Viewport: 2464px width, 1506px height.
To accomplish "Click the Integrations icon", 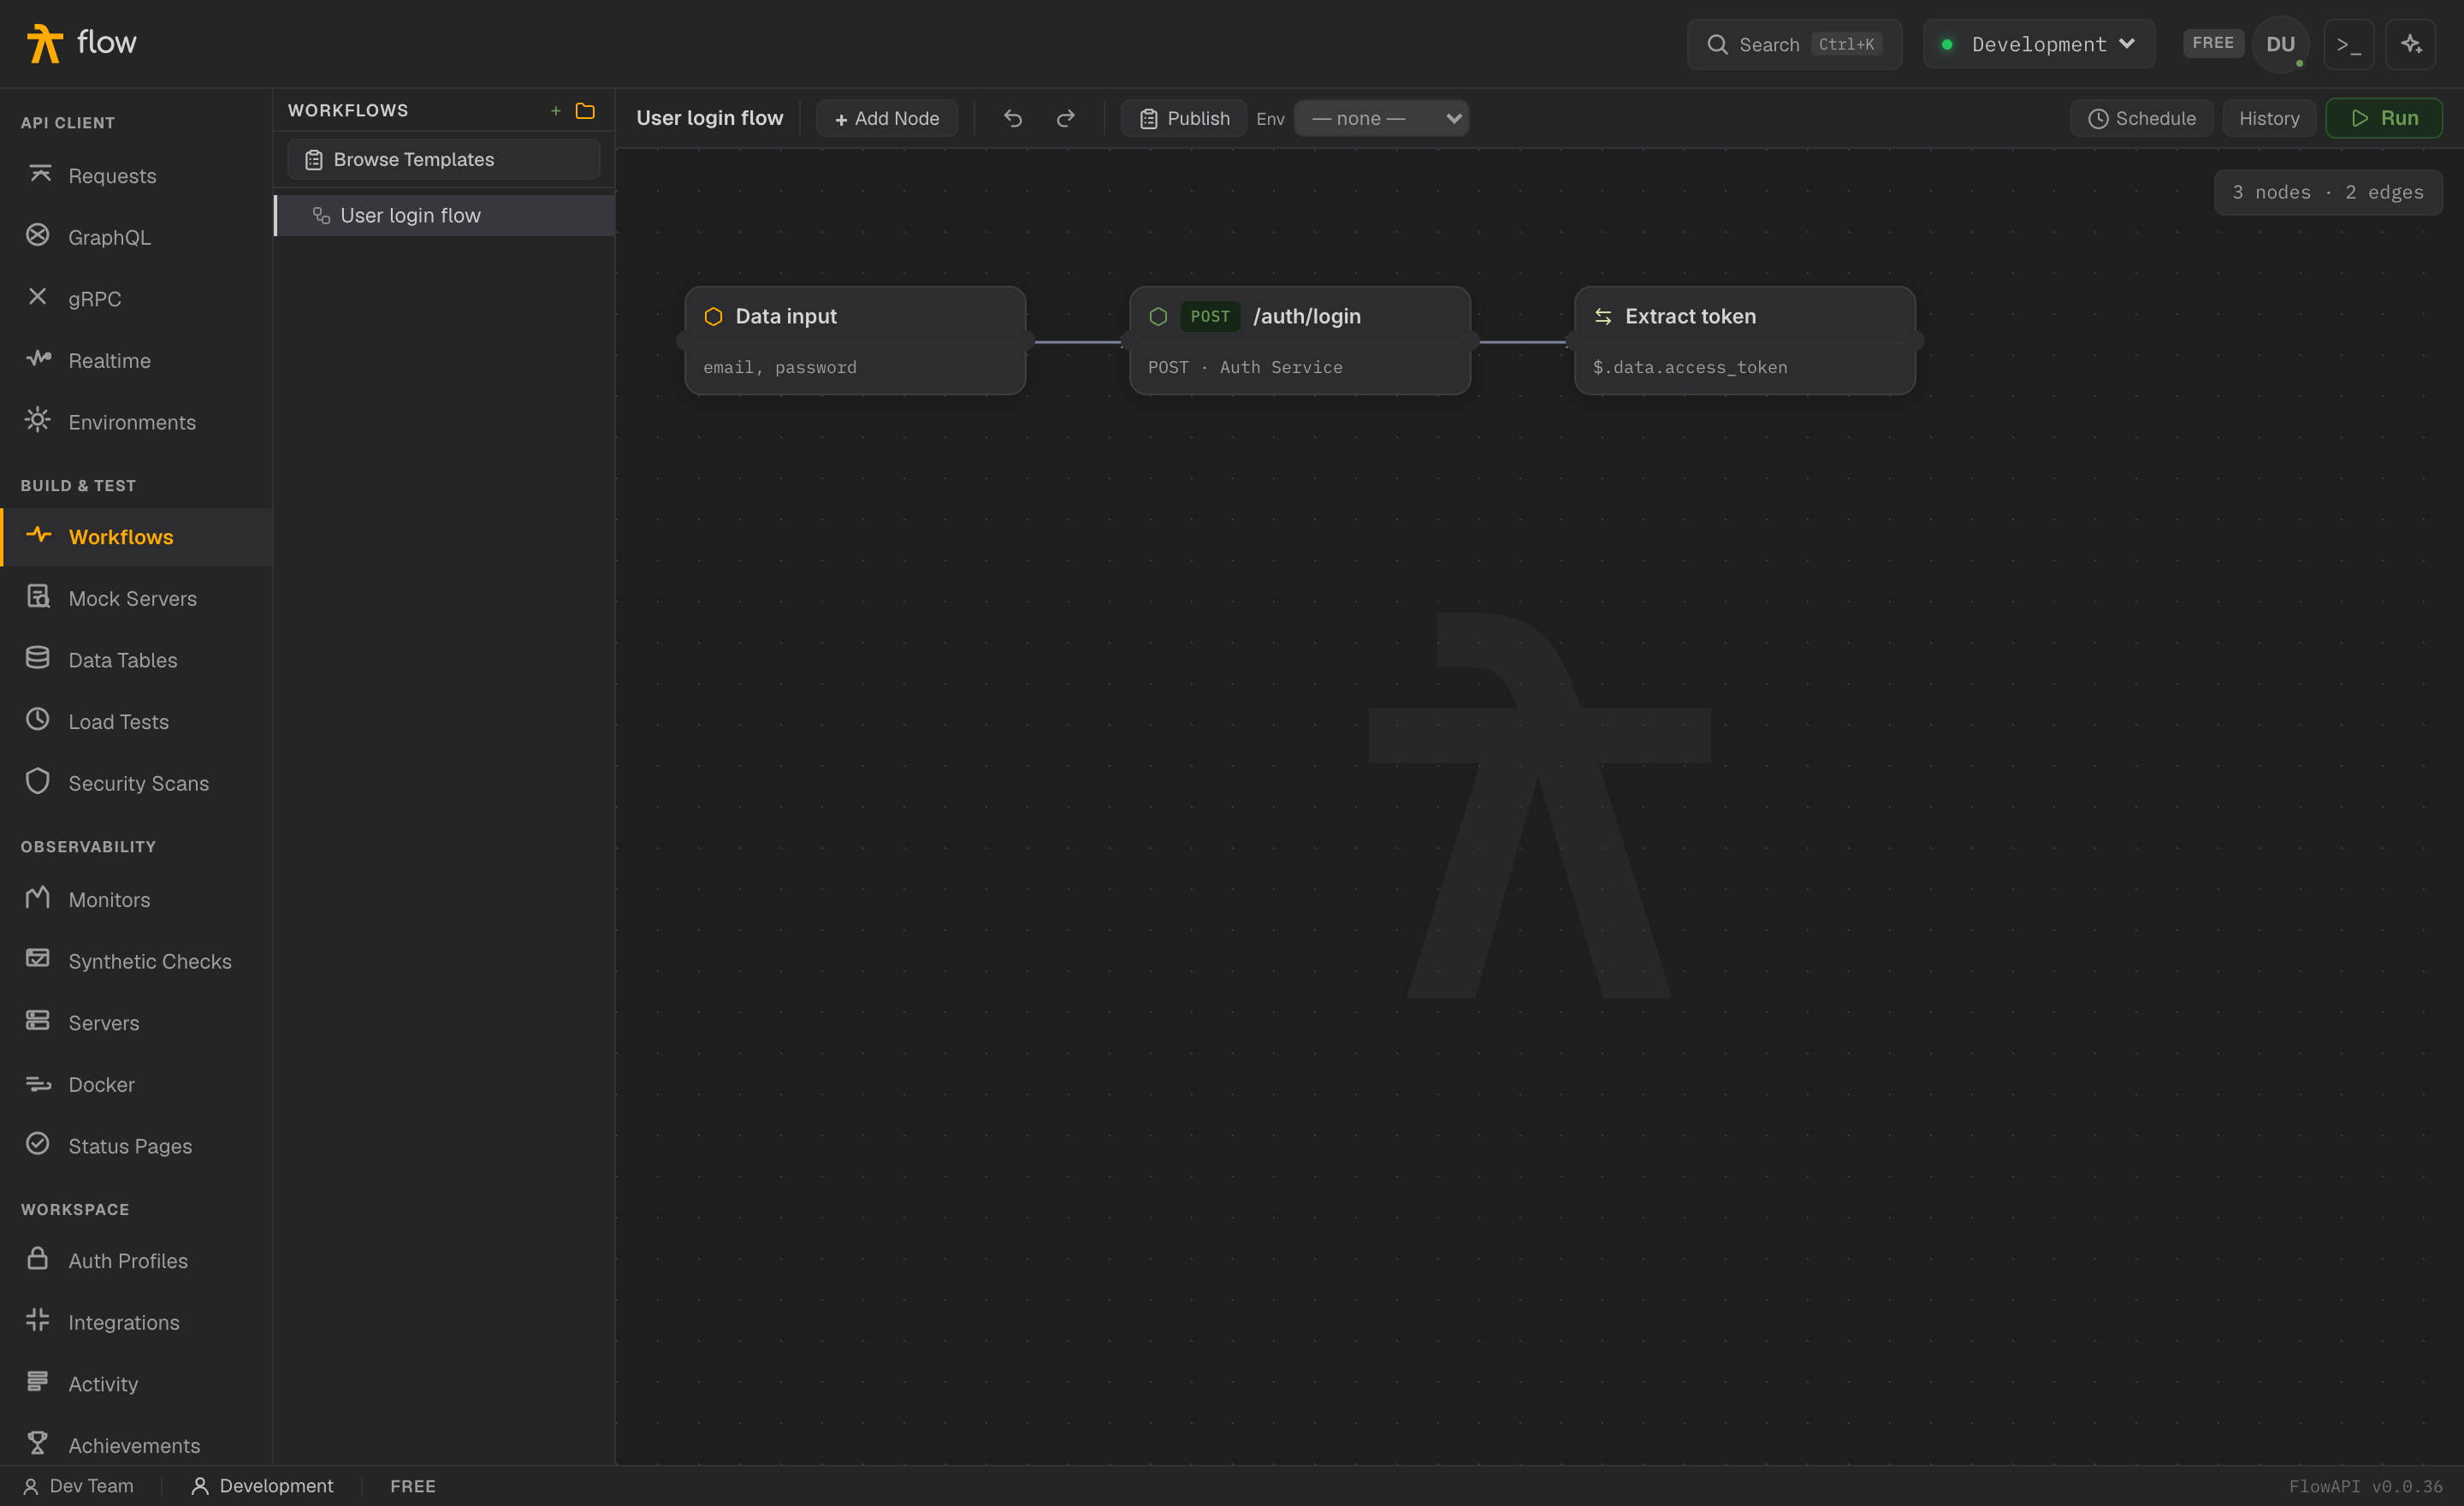I will tap(38, 1320).
